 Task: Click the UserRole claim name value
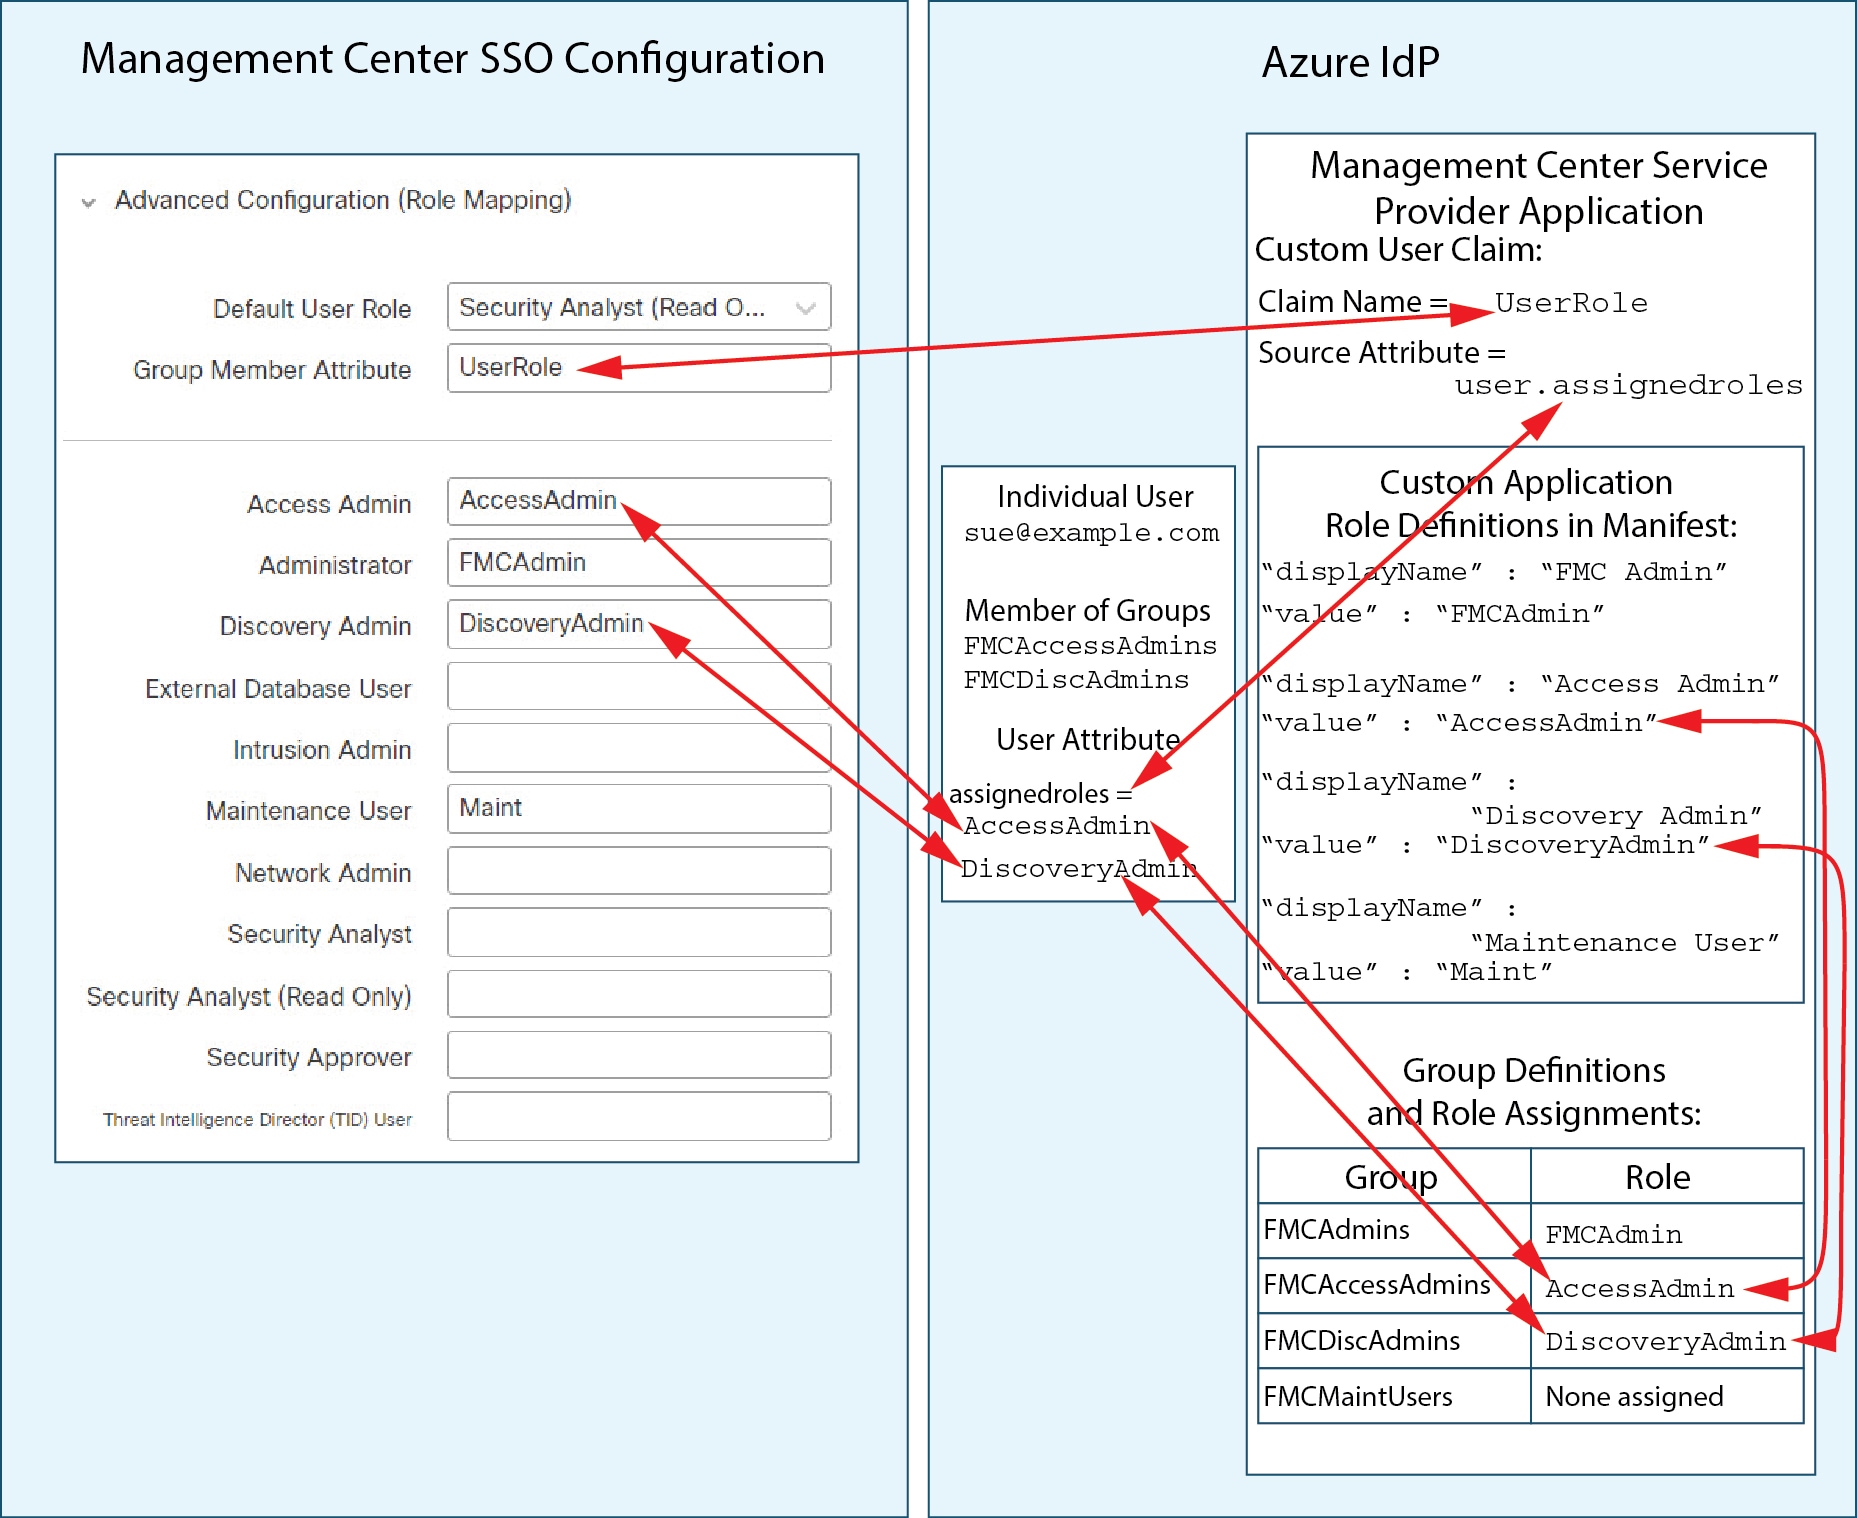point(1571,303)
